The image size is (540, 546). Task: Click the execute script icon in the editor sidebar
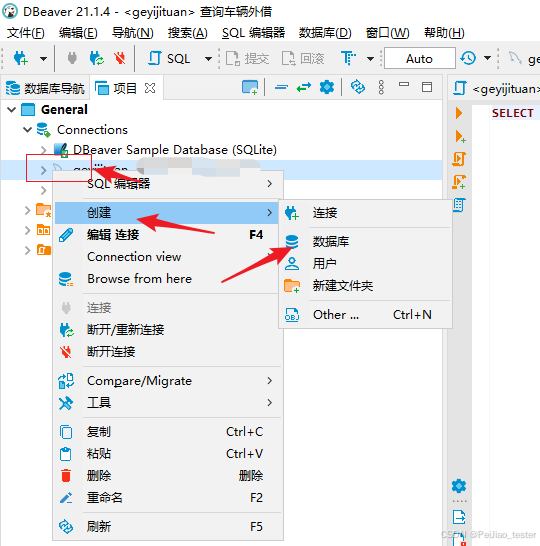click(x=459, y=159)
